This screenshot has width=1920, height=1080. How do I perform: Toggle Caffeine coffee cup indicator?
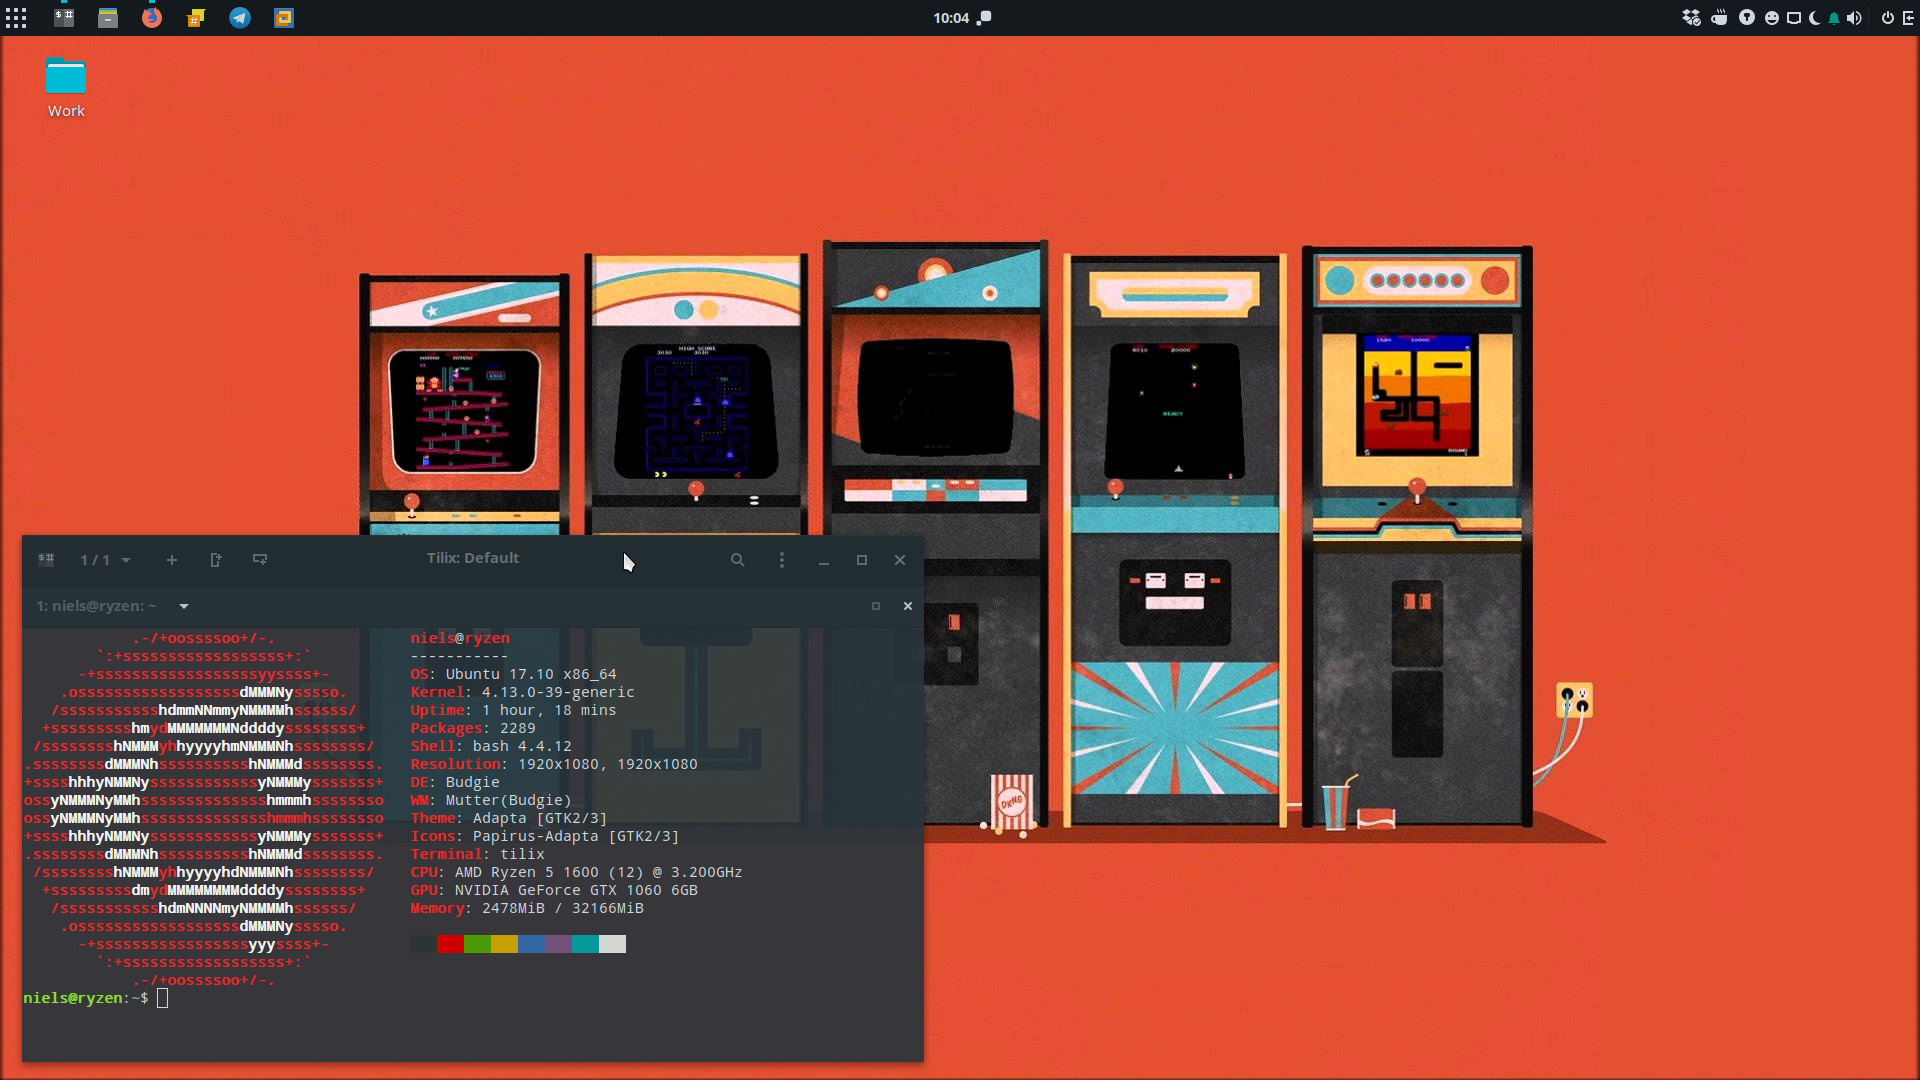[1719, 18]
